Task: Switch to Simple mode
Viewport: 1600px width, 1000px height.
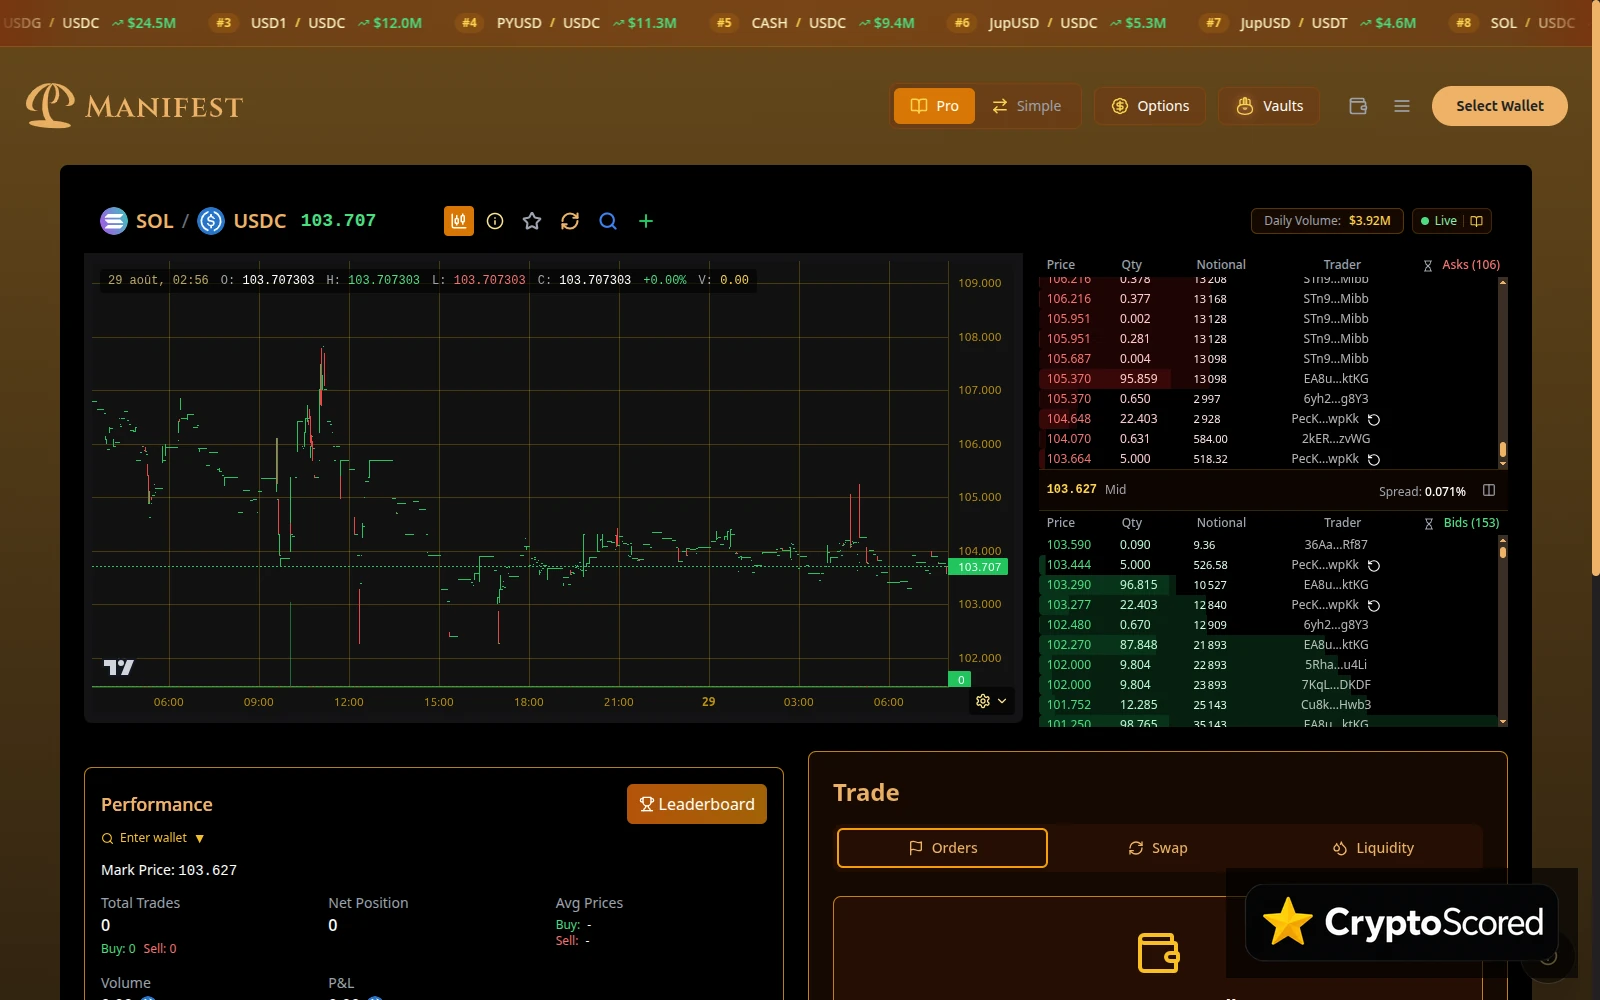Action: (x=1027, y=106)
